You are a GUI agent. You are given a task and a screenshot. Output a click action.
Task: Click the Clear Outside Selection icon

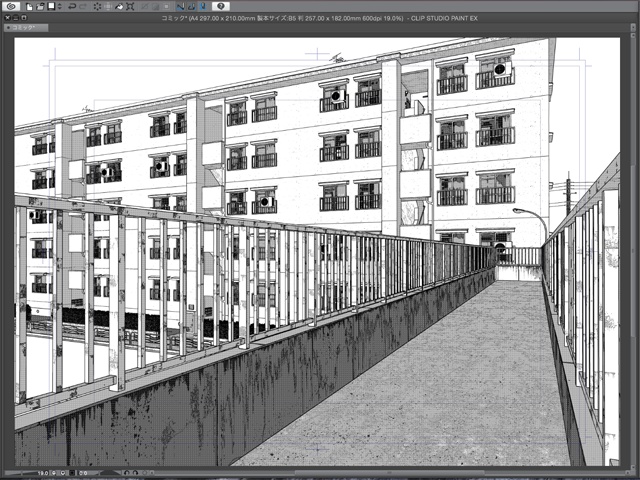tap(108, 6)
